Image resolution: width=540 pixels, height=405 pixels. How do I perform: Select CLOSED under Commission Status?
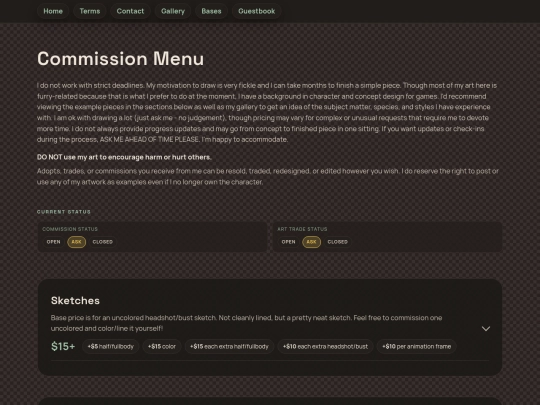coord(103,242)
